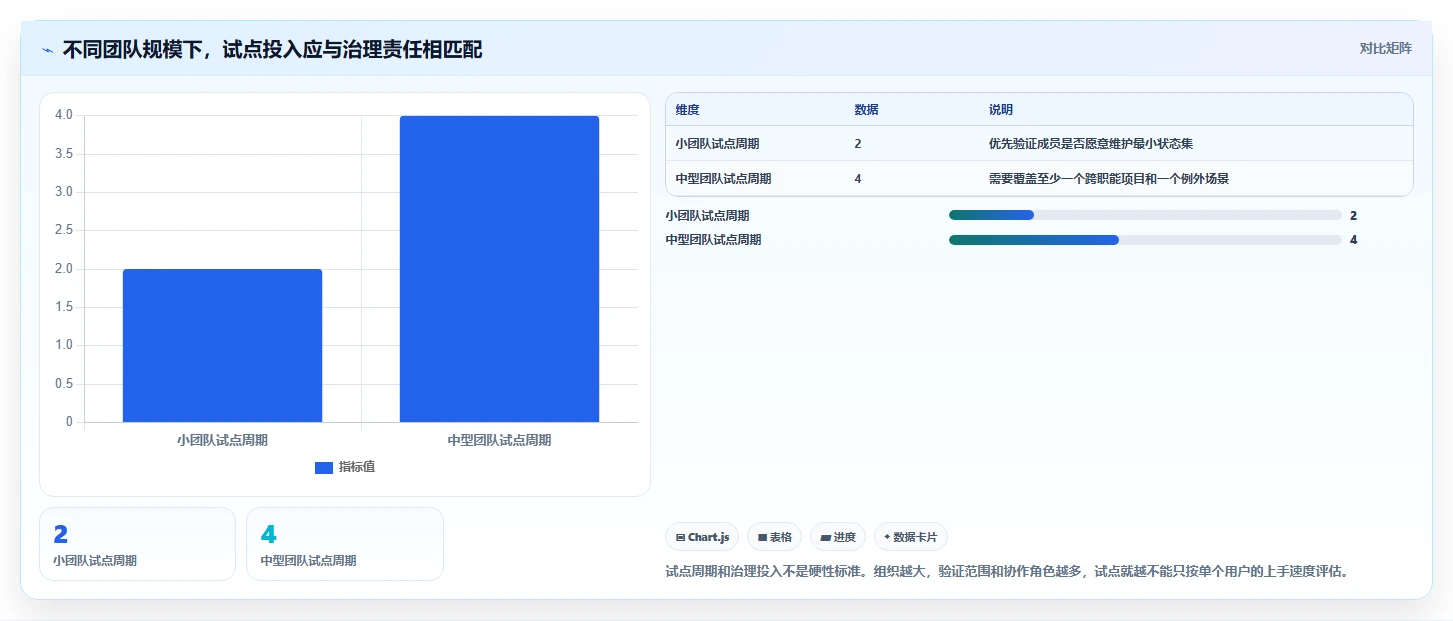1453x621 pixels.
Task: Click the 数据卡片 tag chip
Action: click(x=911, y=537)
